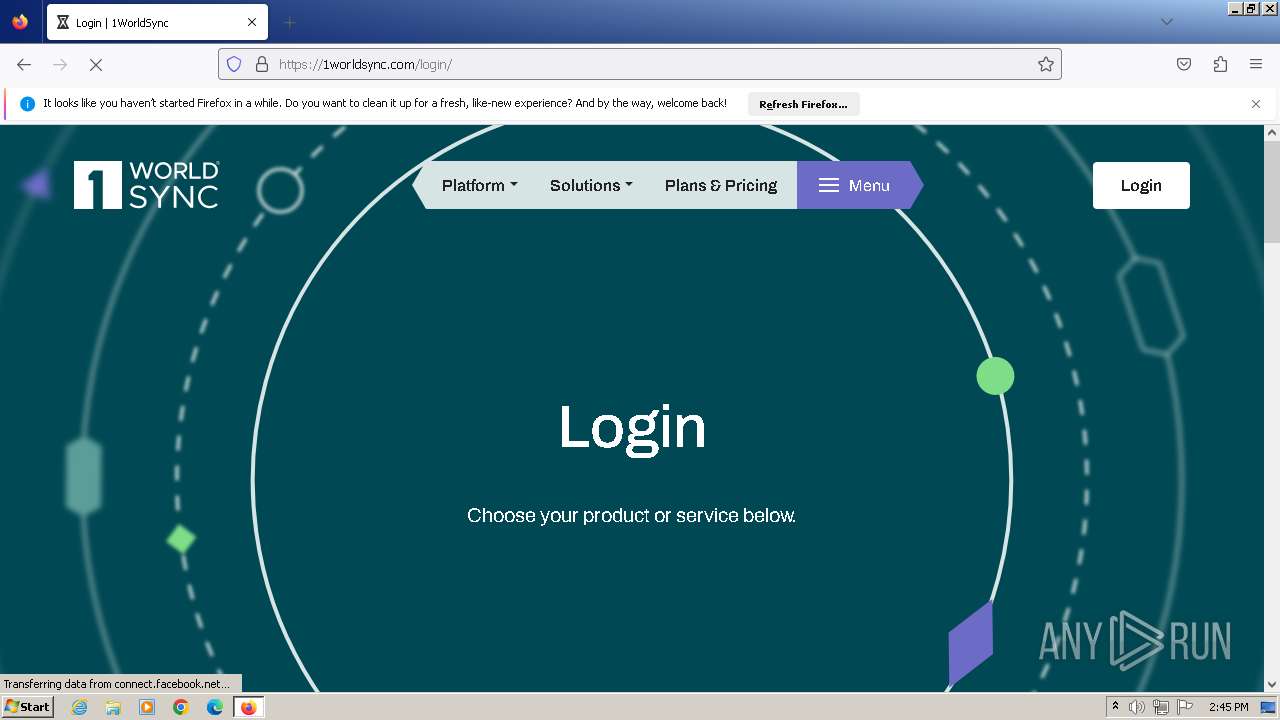Image resolution: width=1280 pixels, height=720 pixels.
Task: Click "Choose your product or service below." text
Action: click(x=632, y=516)
